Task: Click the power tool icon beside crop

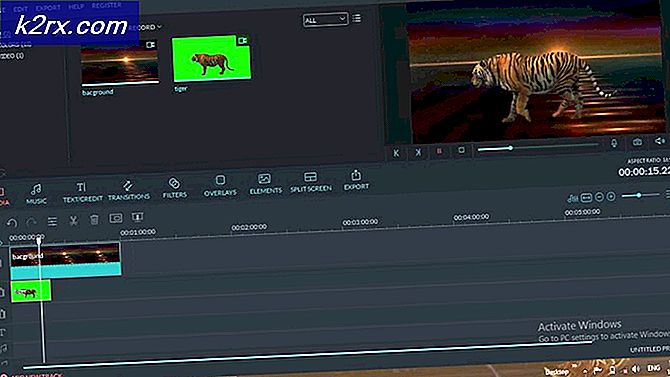Action: coord(137,217)
